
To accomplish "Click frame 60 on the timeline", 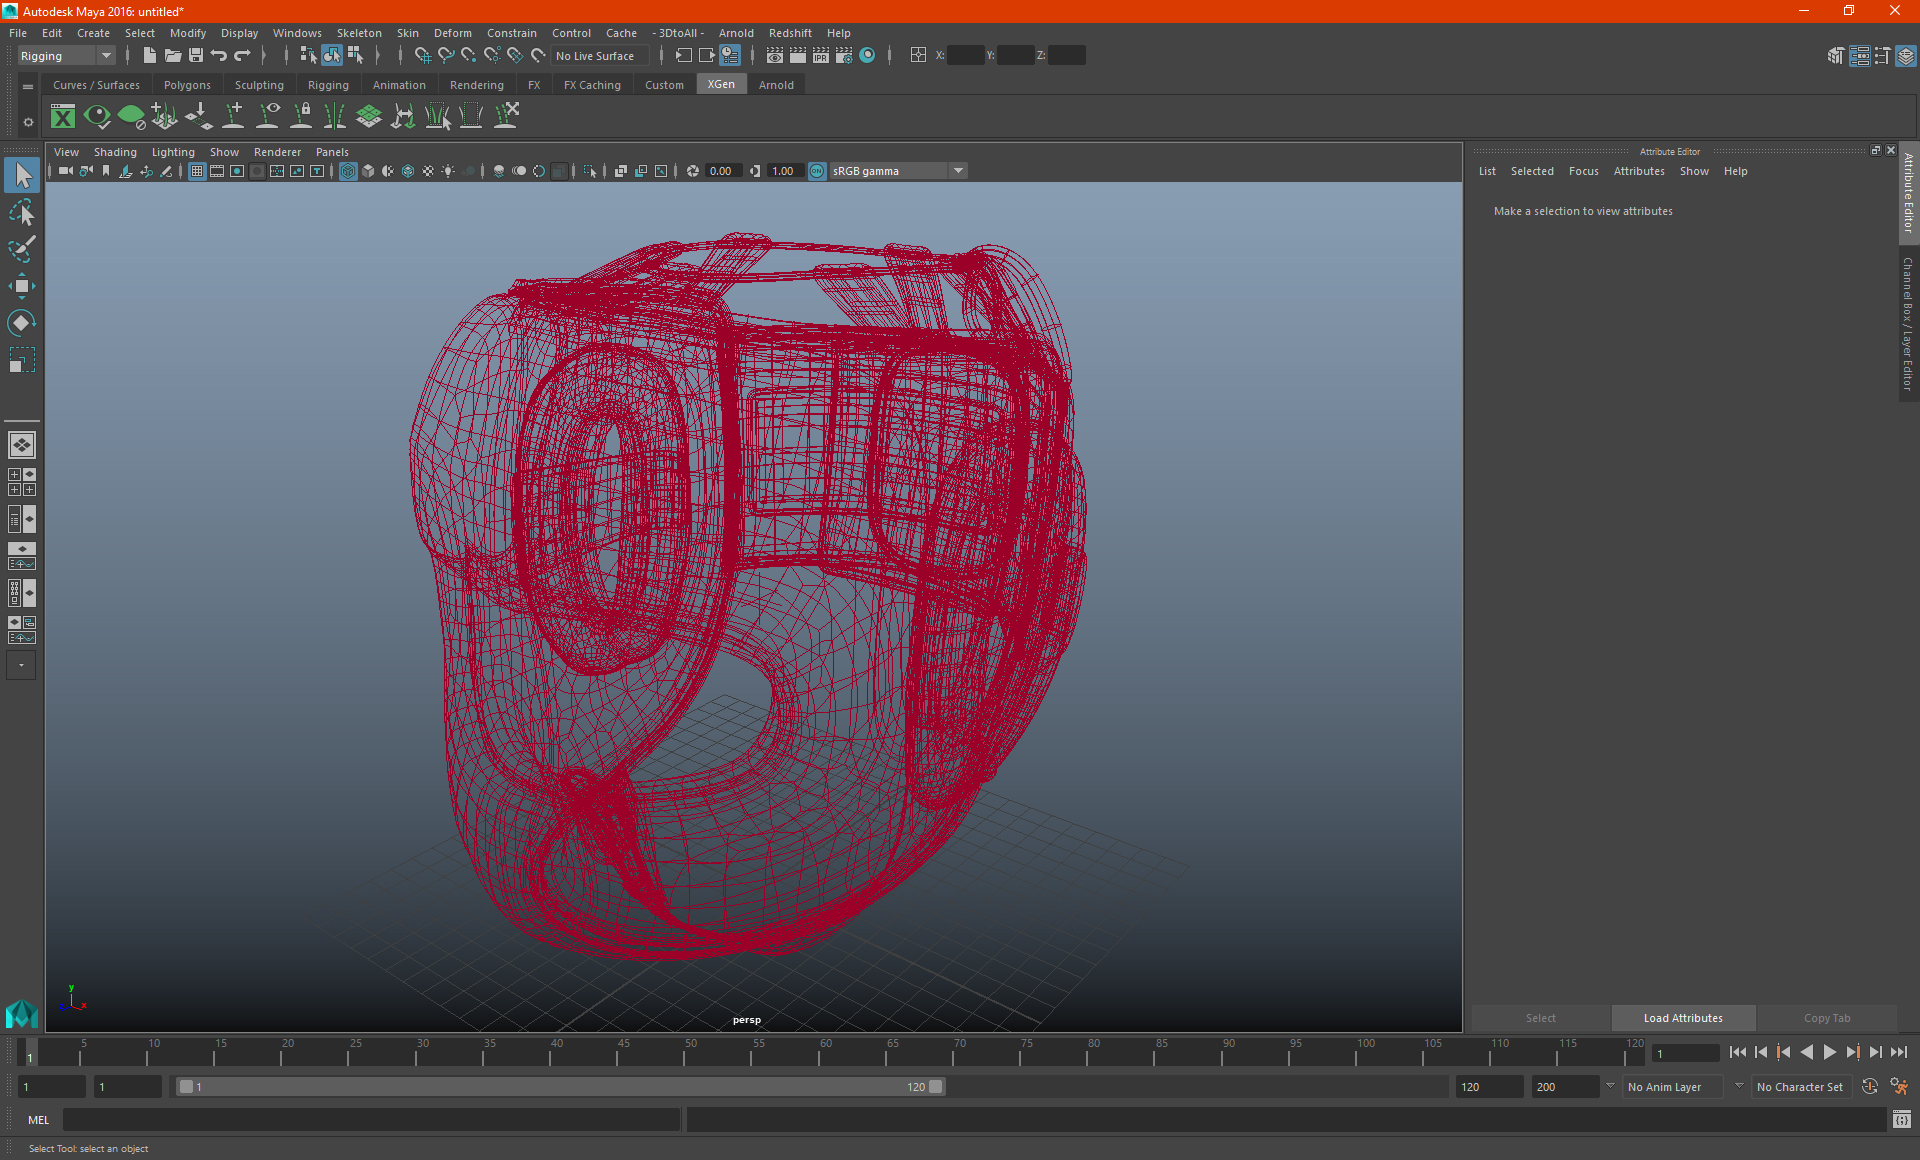I will tap(824, 1052).
